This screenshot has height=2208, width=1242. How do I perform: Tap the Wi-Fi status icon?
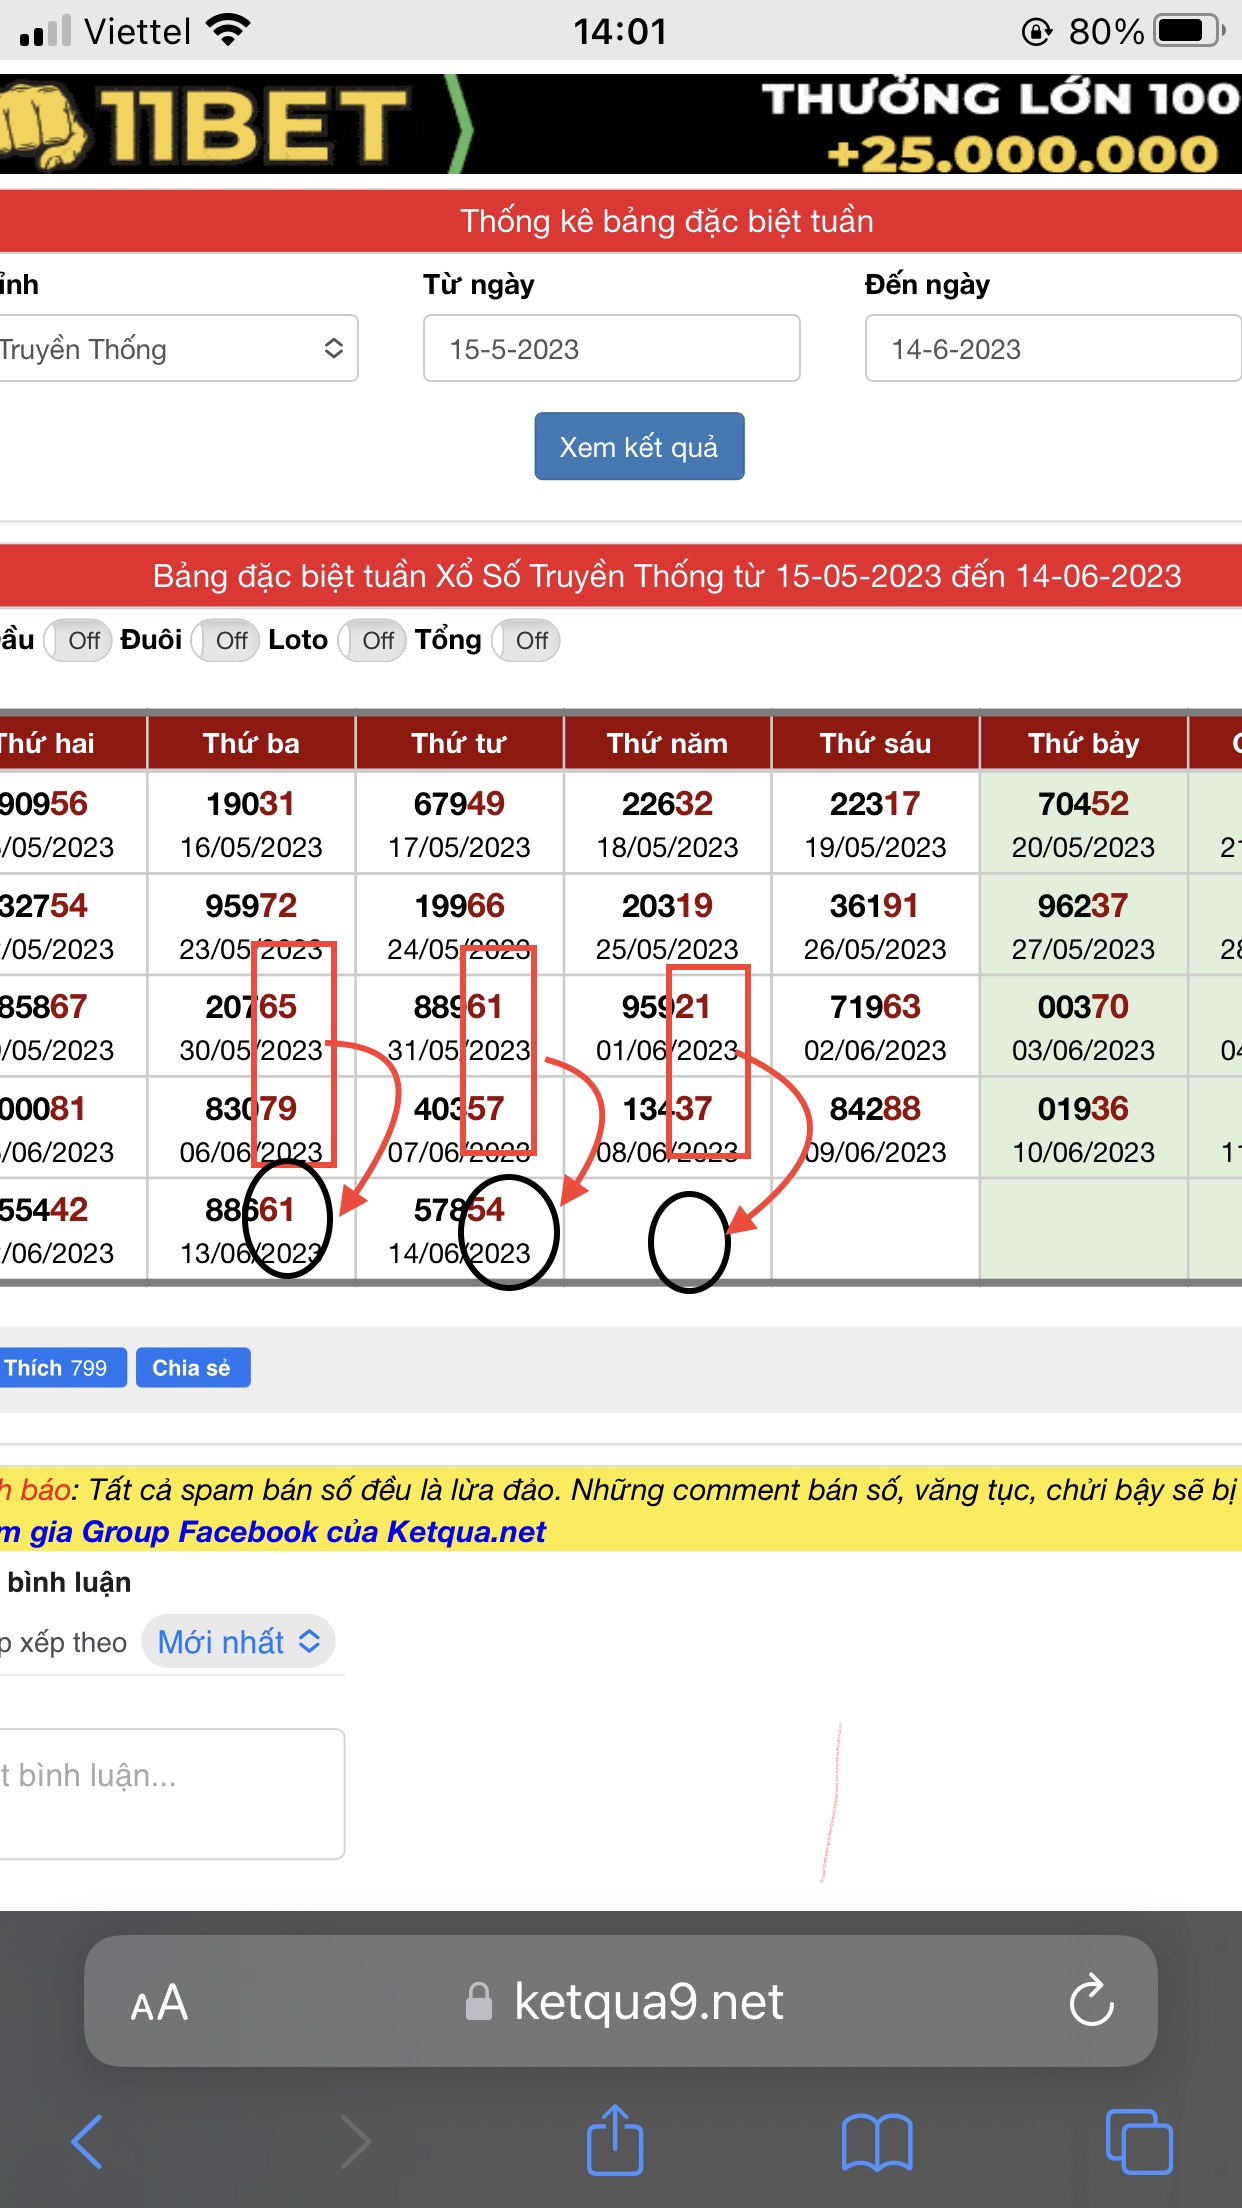(228, 31)
